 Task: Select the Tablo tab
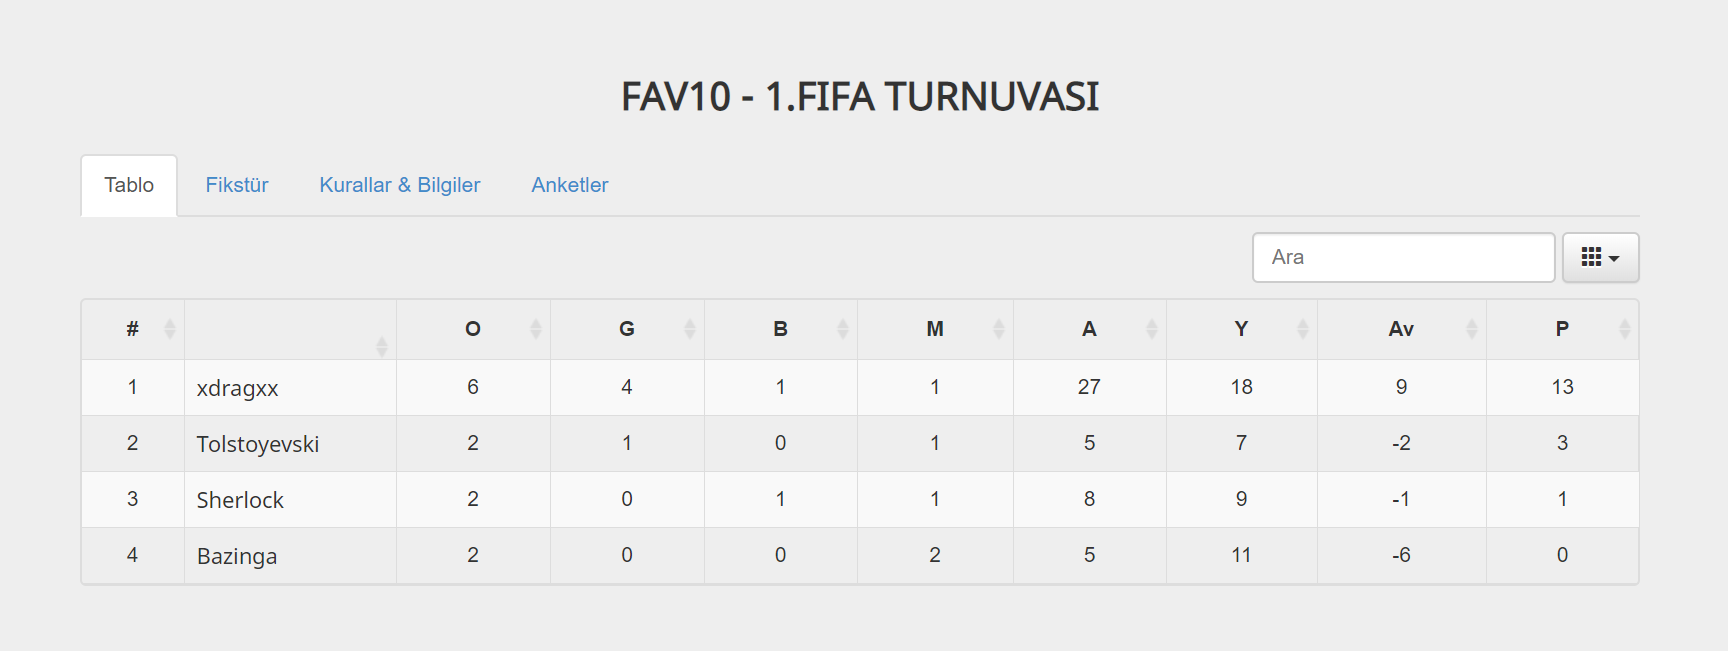(x=129, y=185)
